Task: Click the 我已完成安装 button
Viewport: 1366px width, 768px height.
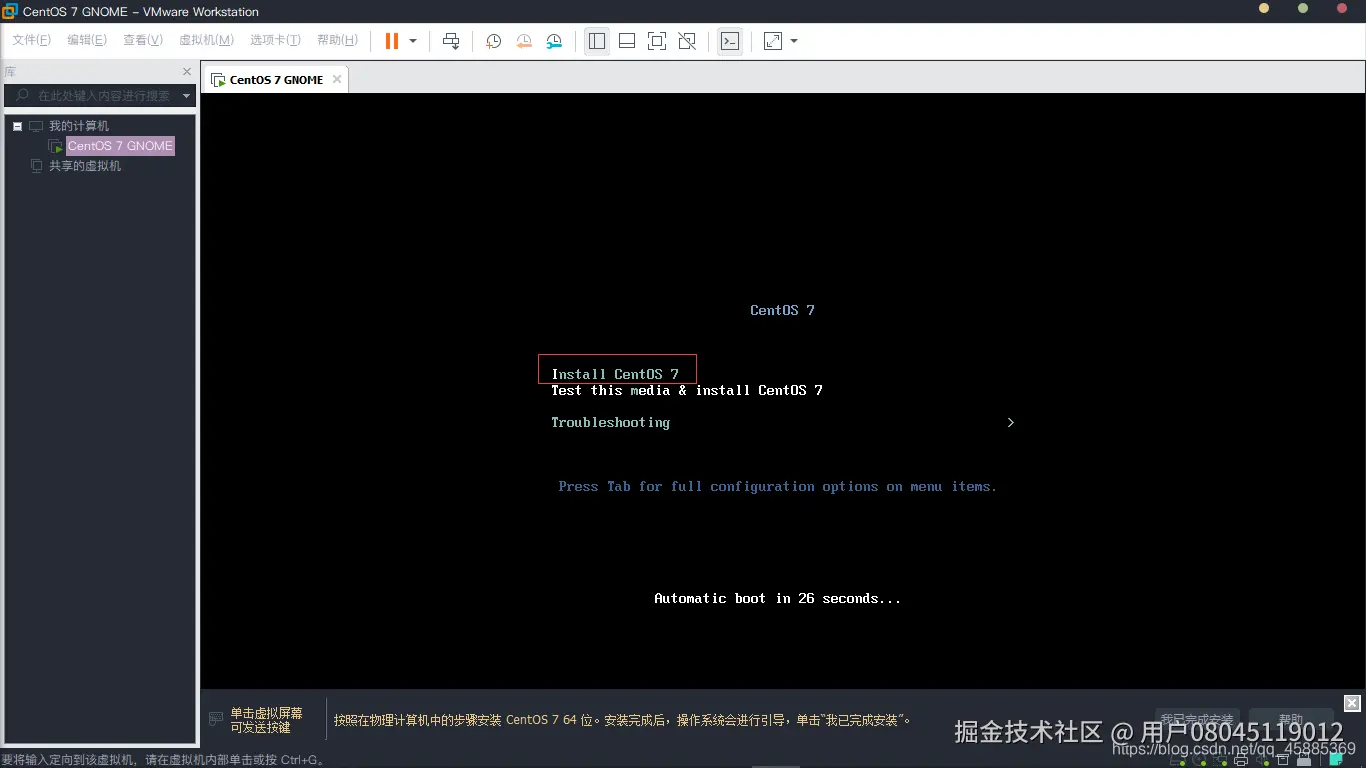Action: (1197, 718)
